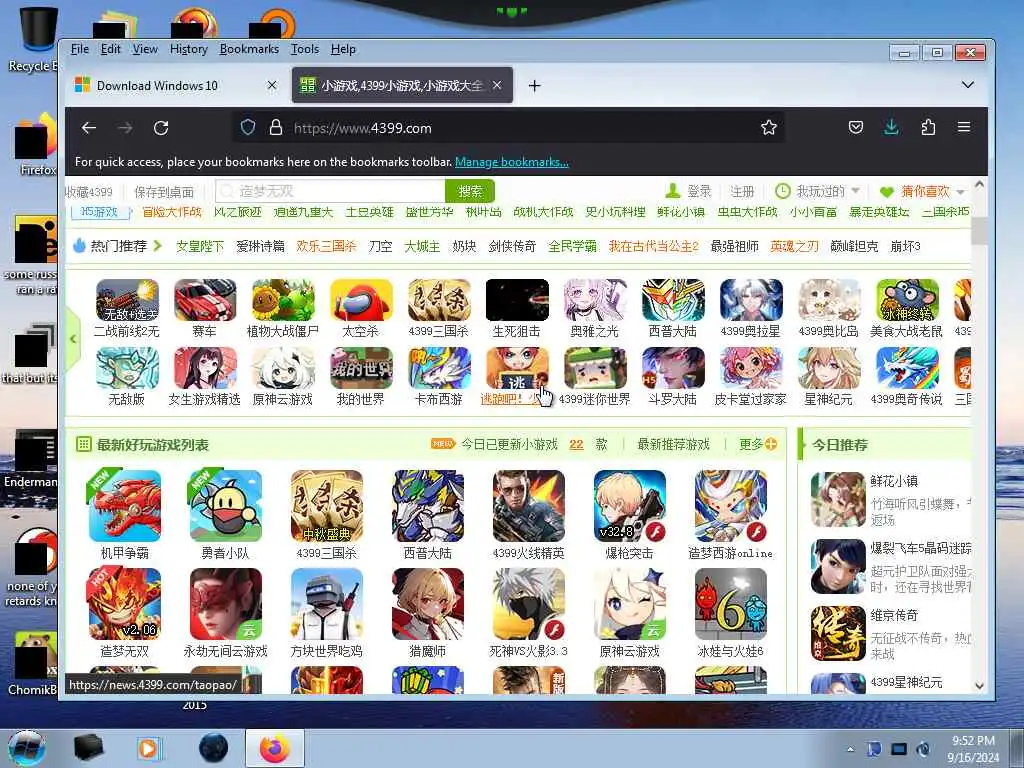Click the 保存到桌面 link
1024x768 pixels.
(164, 192)
